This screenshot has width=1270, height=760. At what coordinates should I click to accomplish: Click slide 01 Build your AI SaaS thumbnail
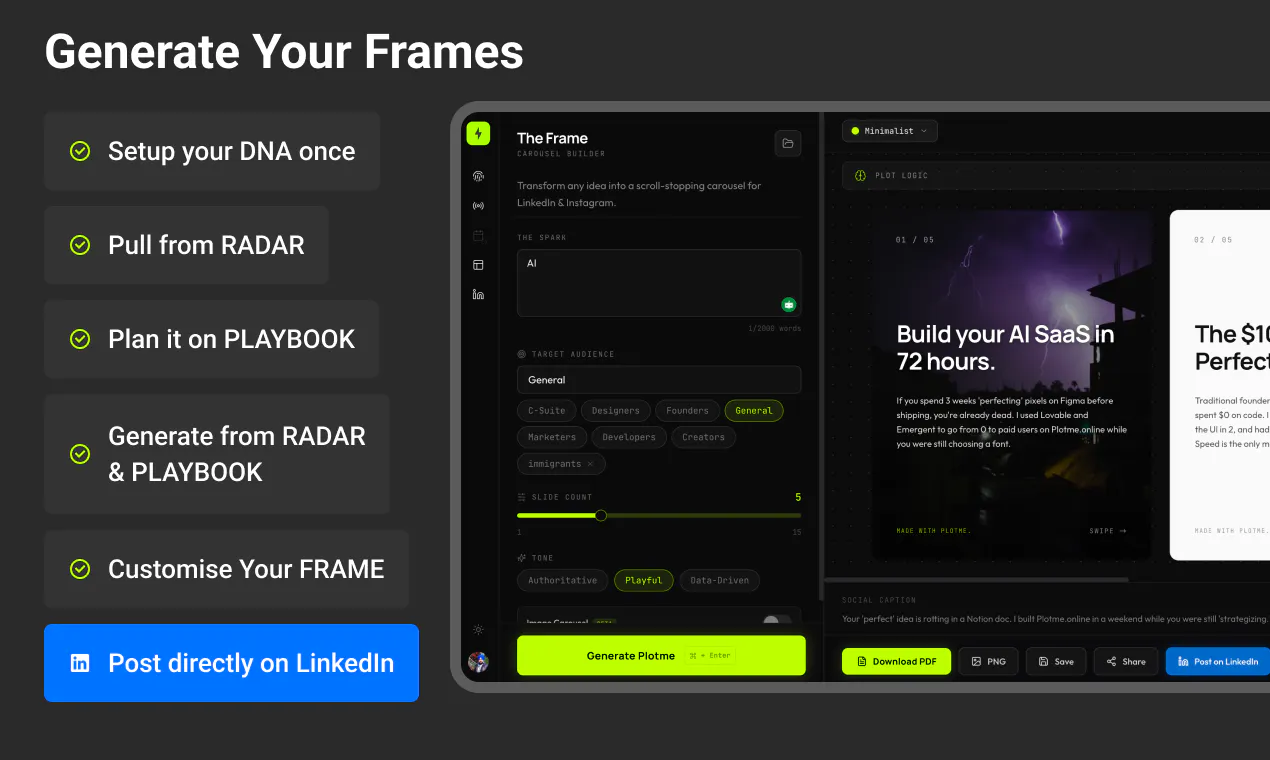pos(1013,384)
